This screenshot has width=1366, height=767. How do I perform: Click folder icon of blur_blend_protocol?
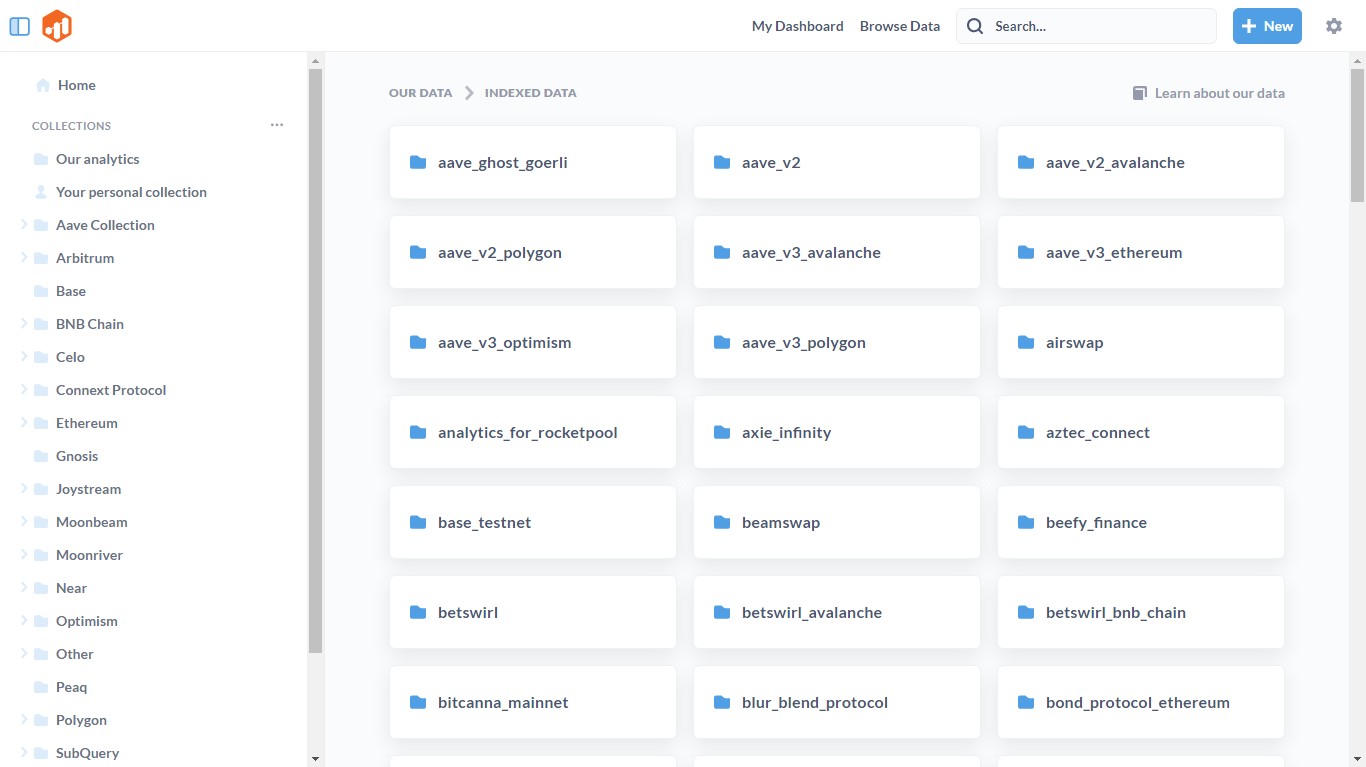click(x=722, y=702)
